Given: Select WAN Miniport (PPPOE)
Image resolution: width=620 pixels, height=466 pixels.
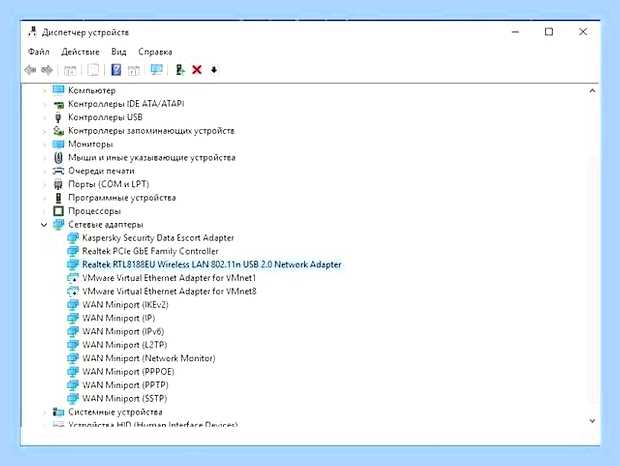Looking at the screenshot, I should tap(128, 372).
